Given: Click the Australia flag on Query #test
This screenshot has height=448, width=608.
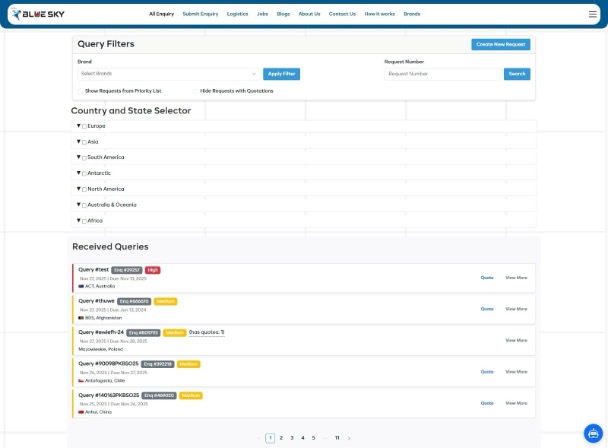Looking at the screenshot, I should click(80, 286).
